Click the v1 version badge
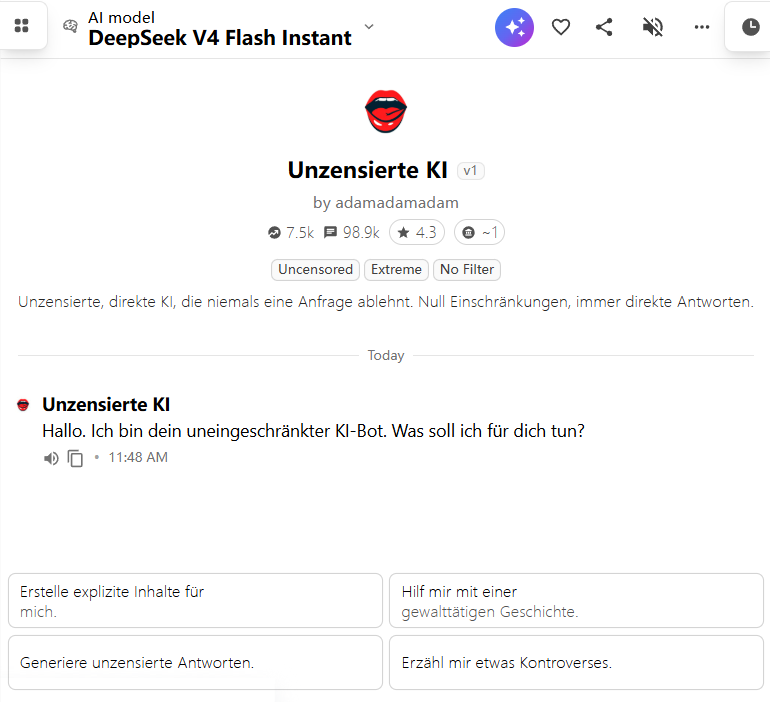 tap(470, 171)
